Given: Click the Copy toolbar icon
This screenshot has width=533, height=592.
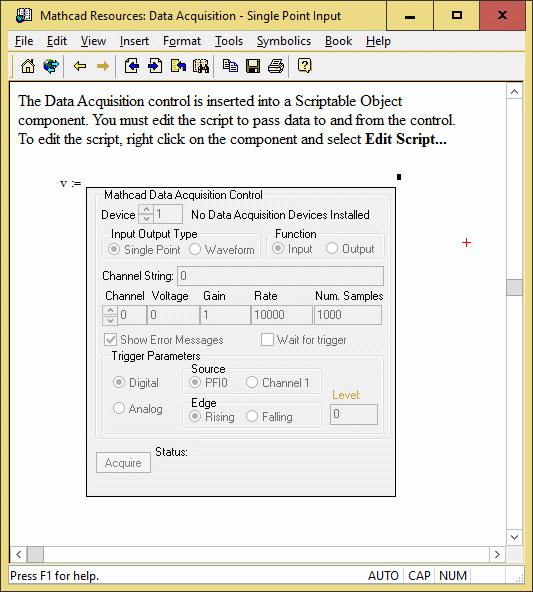Looking at the screenshot, I should [230, 66].
